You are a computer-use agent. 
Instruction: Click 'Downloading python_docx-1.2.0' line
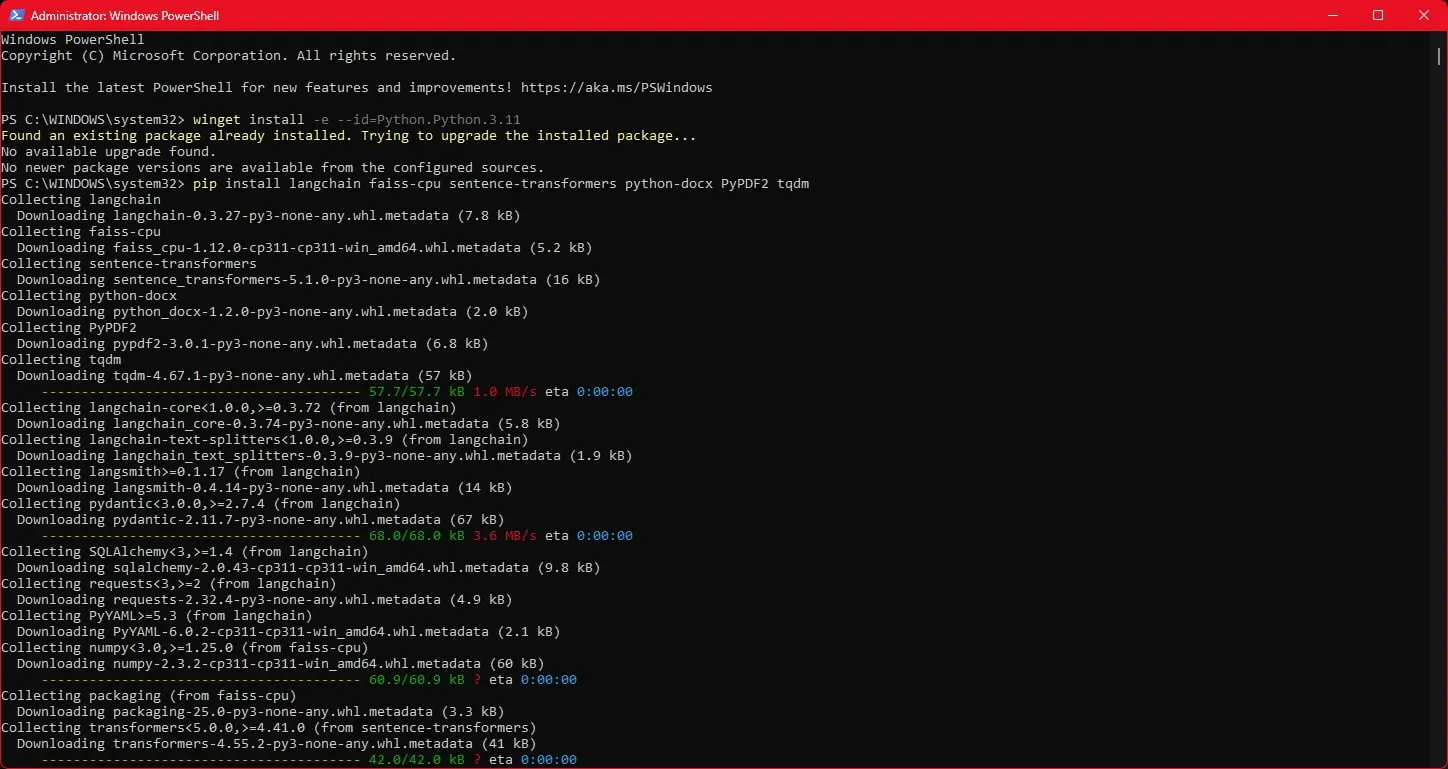tap(273, 312)
